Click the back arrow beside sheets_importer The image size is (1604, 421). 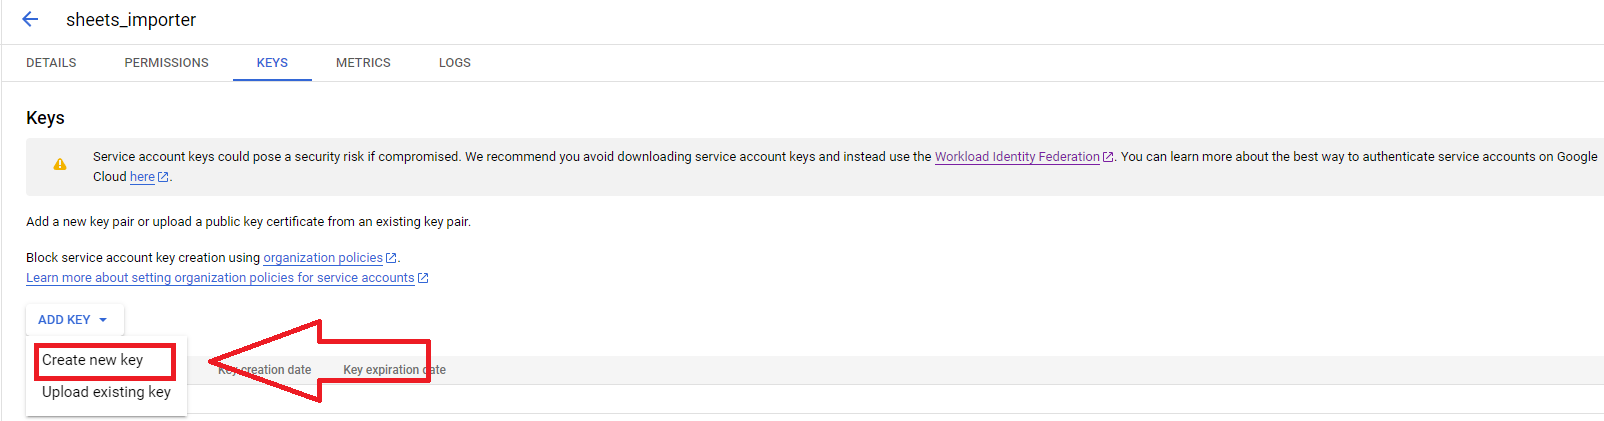pos(30,19)
